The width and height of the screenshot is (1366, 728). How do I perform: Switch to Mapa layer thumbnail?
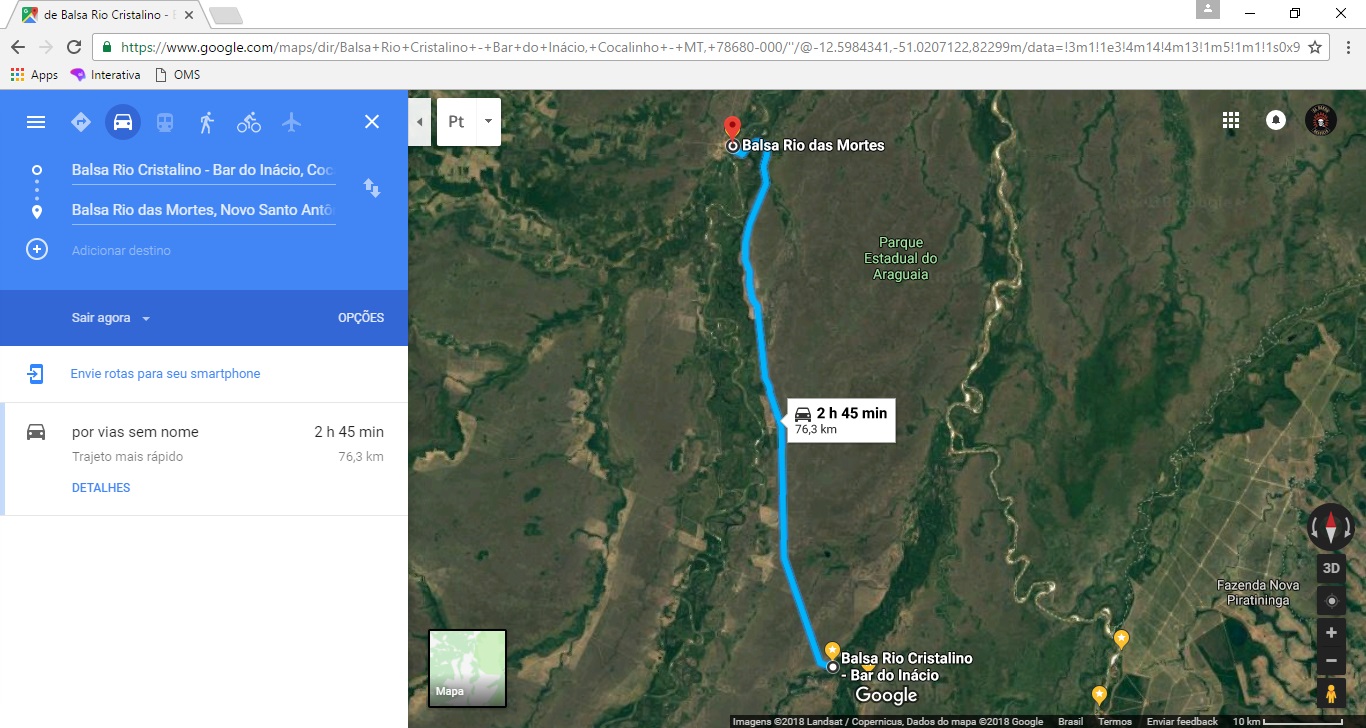[x=467, y=668]
